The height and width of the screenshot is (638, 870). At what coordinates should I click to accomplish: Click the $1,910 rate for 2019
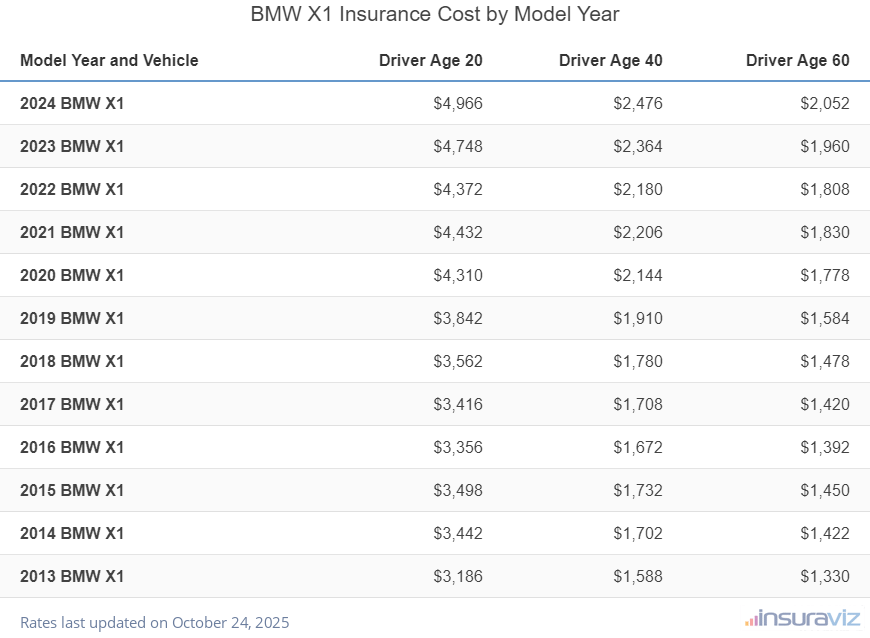tap(638, 318)
